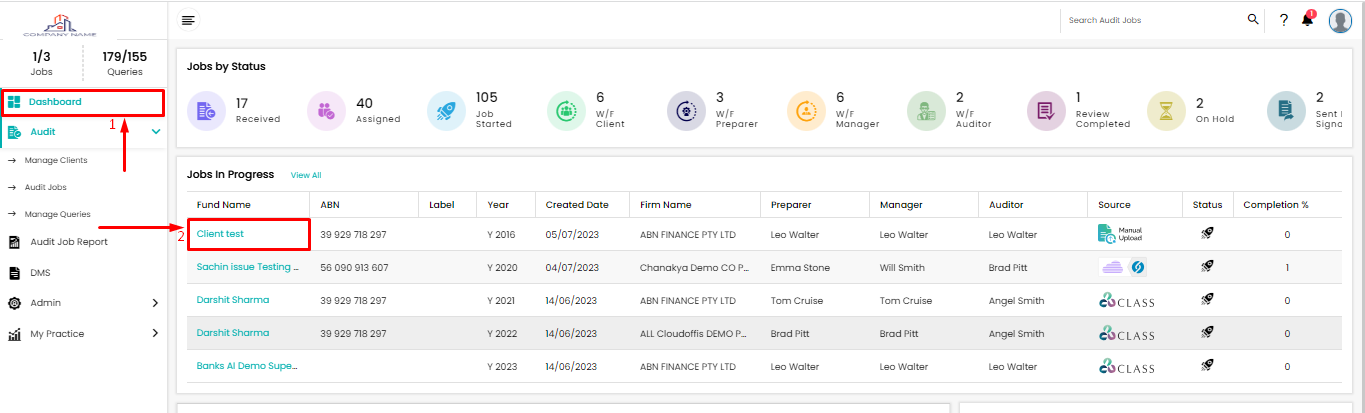Click the 105 Job Started count
The image size is (1365, 413).
pos(486,98)
